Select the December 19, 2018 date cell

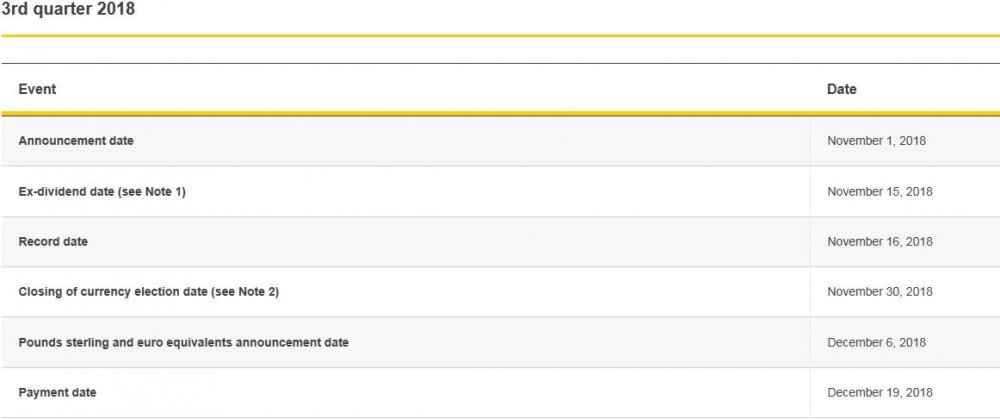point(879,393)
